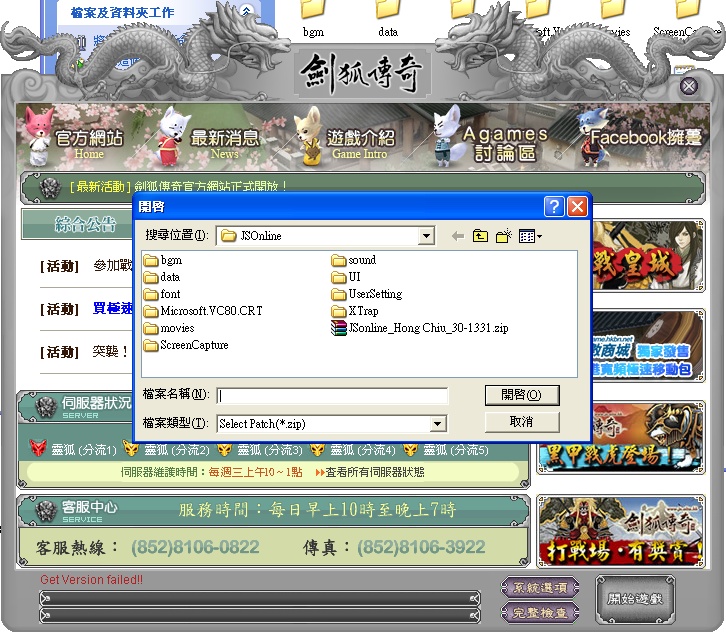
Task: Create a new folder icon
Action: point(504,236)
